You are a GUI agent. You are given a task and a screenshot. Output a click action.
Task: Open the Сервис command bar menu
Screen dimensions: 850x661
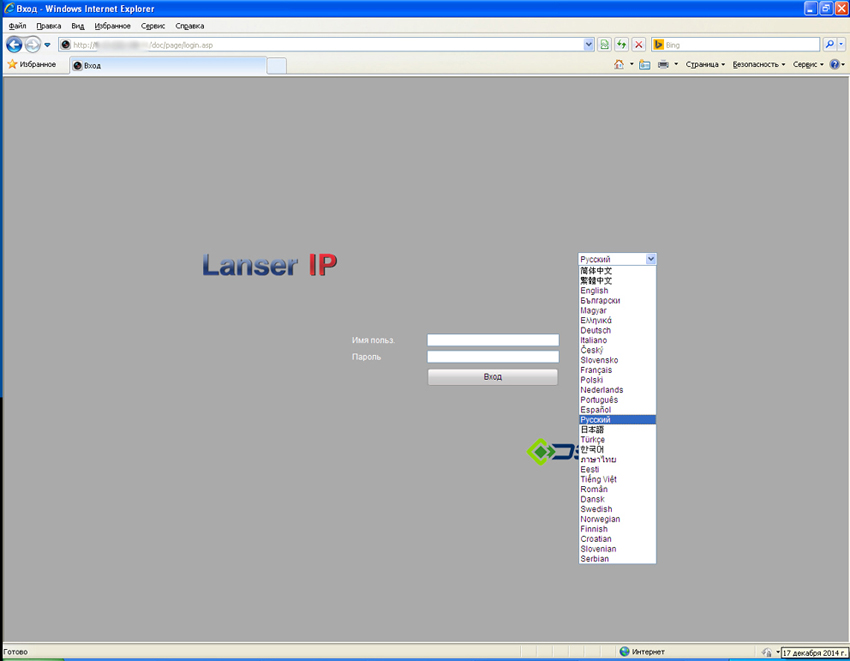tap(808, 65)
